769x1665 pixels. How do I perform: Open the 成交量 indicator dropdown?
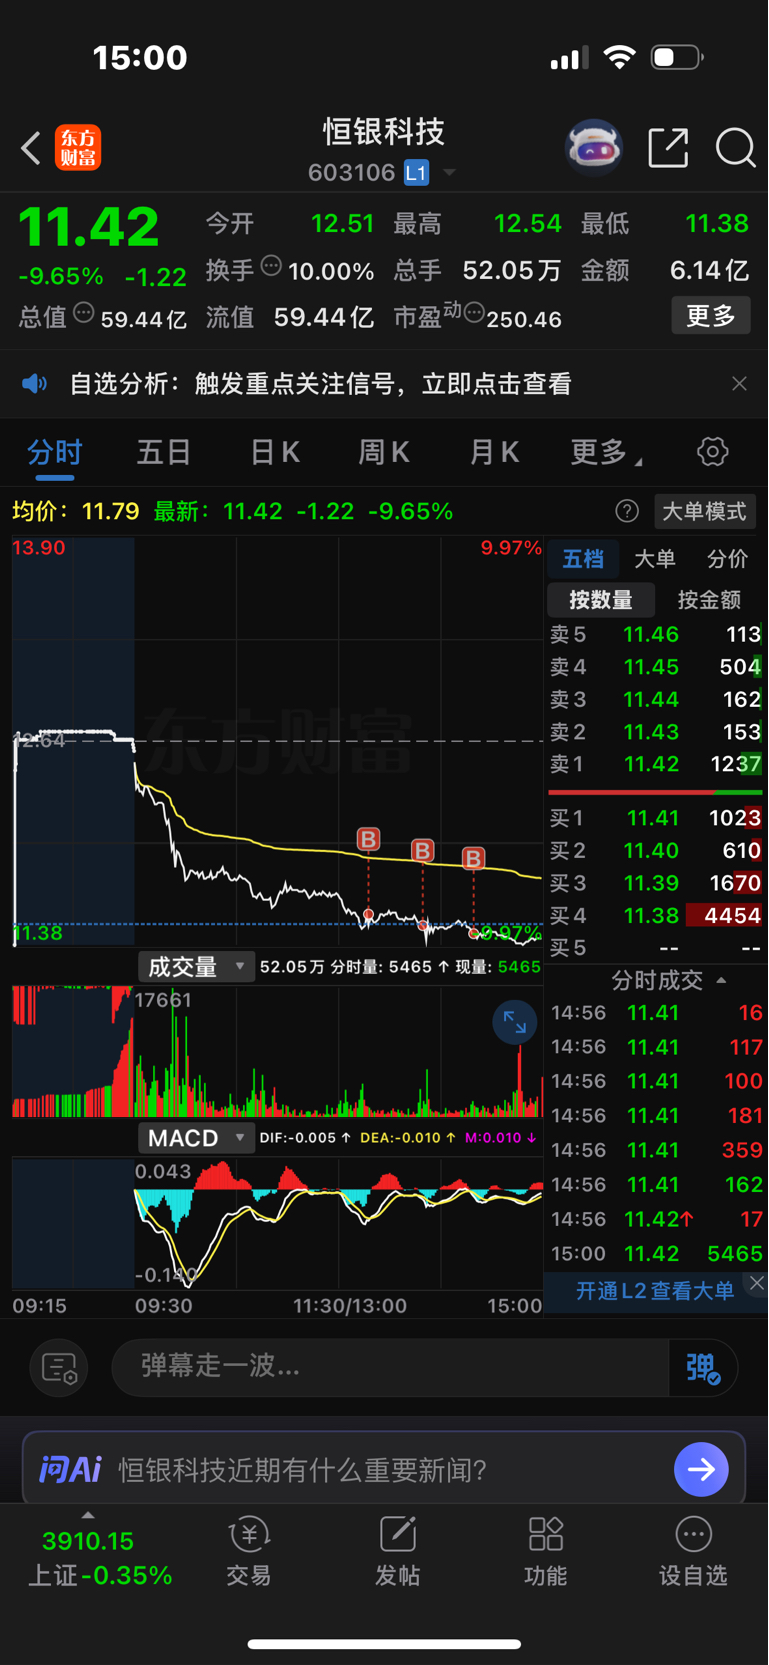click(195, 967)
